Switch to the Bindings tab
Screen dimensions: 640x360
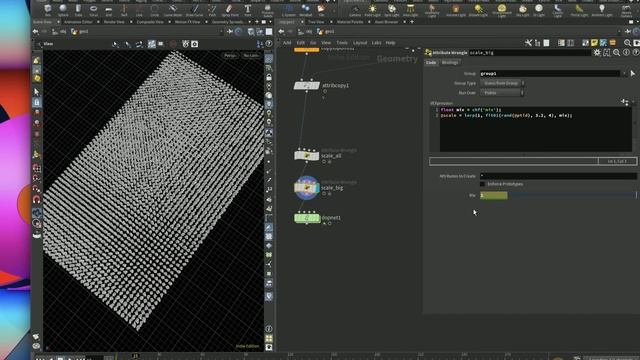pos(450,62)
